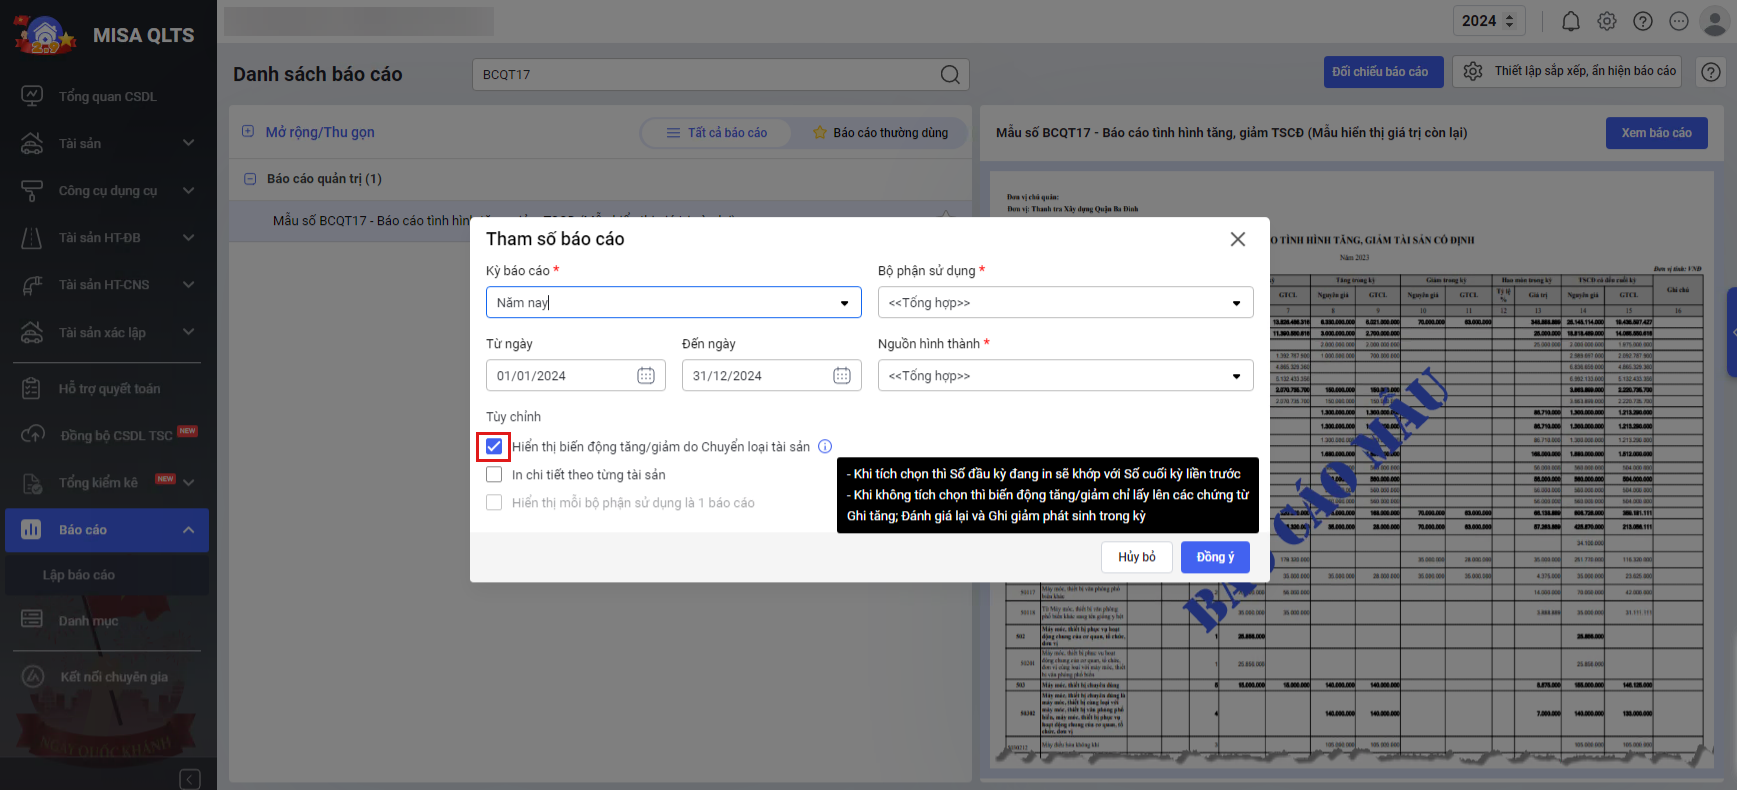1737x790 pixels.
Task: Click the report preview thumbnail
Action: pos(1352,469)
